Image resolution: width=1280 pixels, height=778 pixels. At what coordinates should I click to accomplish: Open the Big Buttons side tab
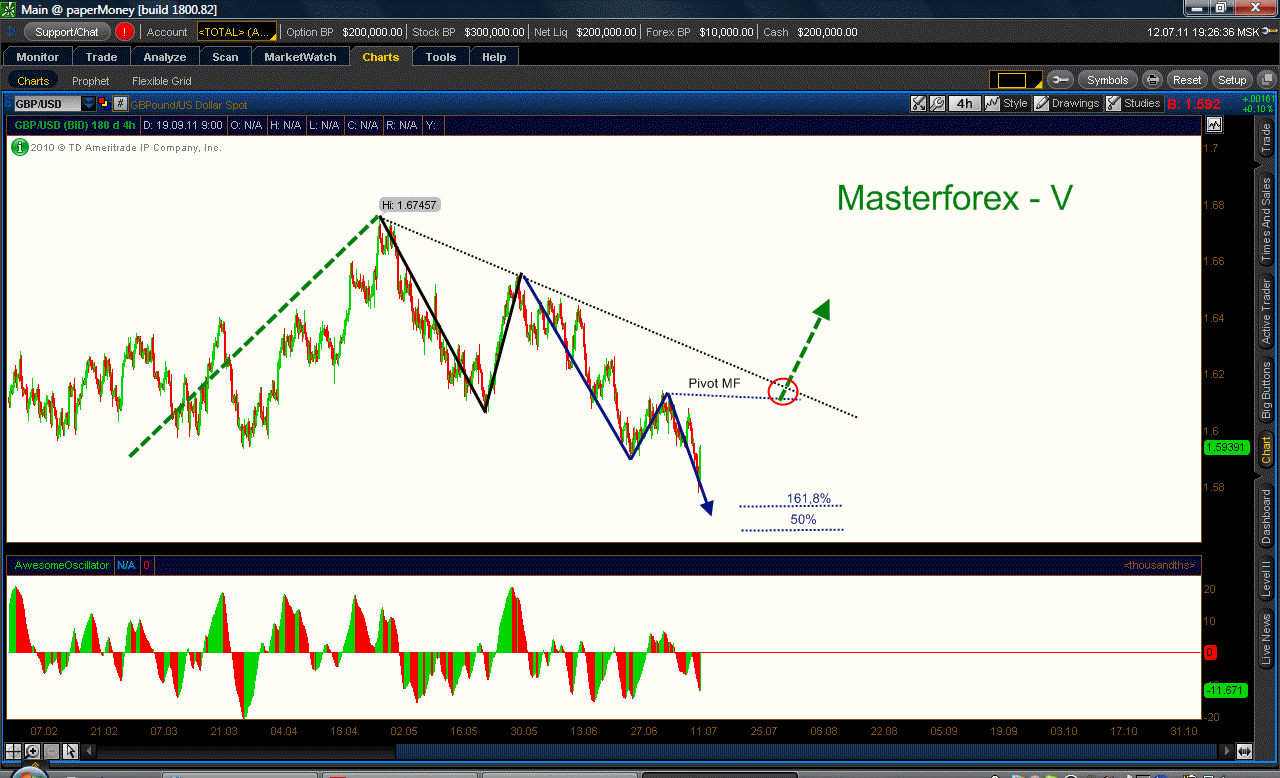point(1266,391)
